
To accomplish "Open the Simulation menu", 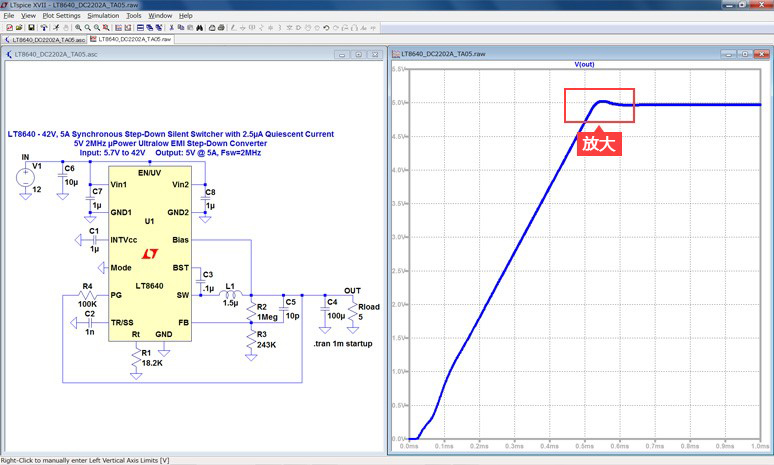I will tap(102, 16).
